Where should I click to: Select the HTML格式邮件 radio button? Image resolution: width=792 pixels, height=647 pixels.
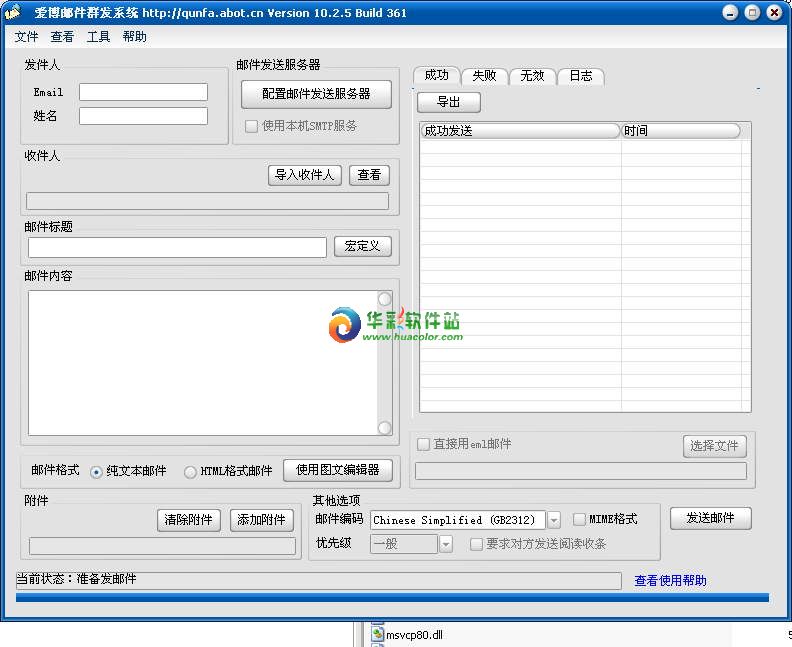pos(190,472)
